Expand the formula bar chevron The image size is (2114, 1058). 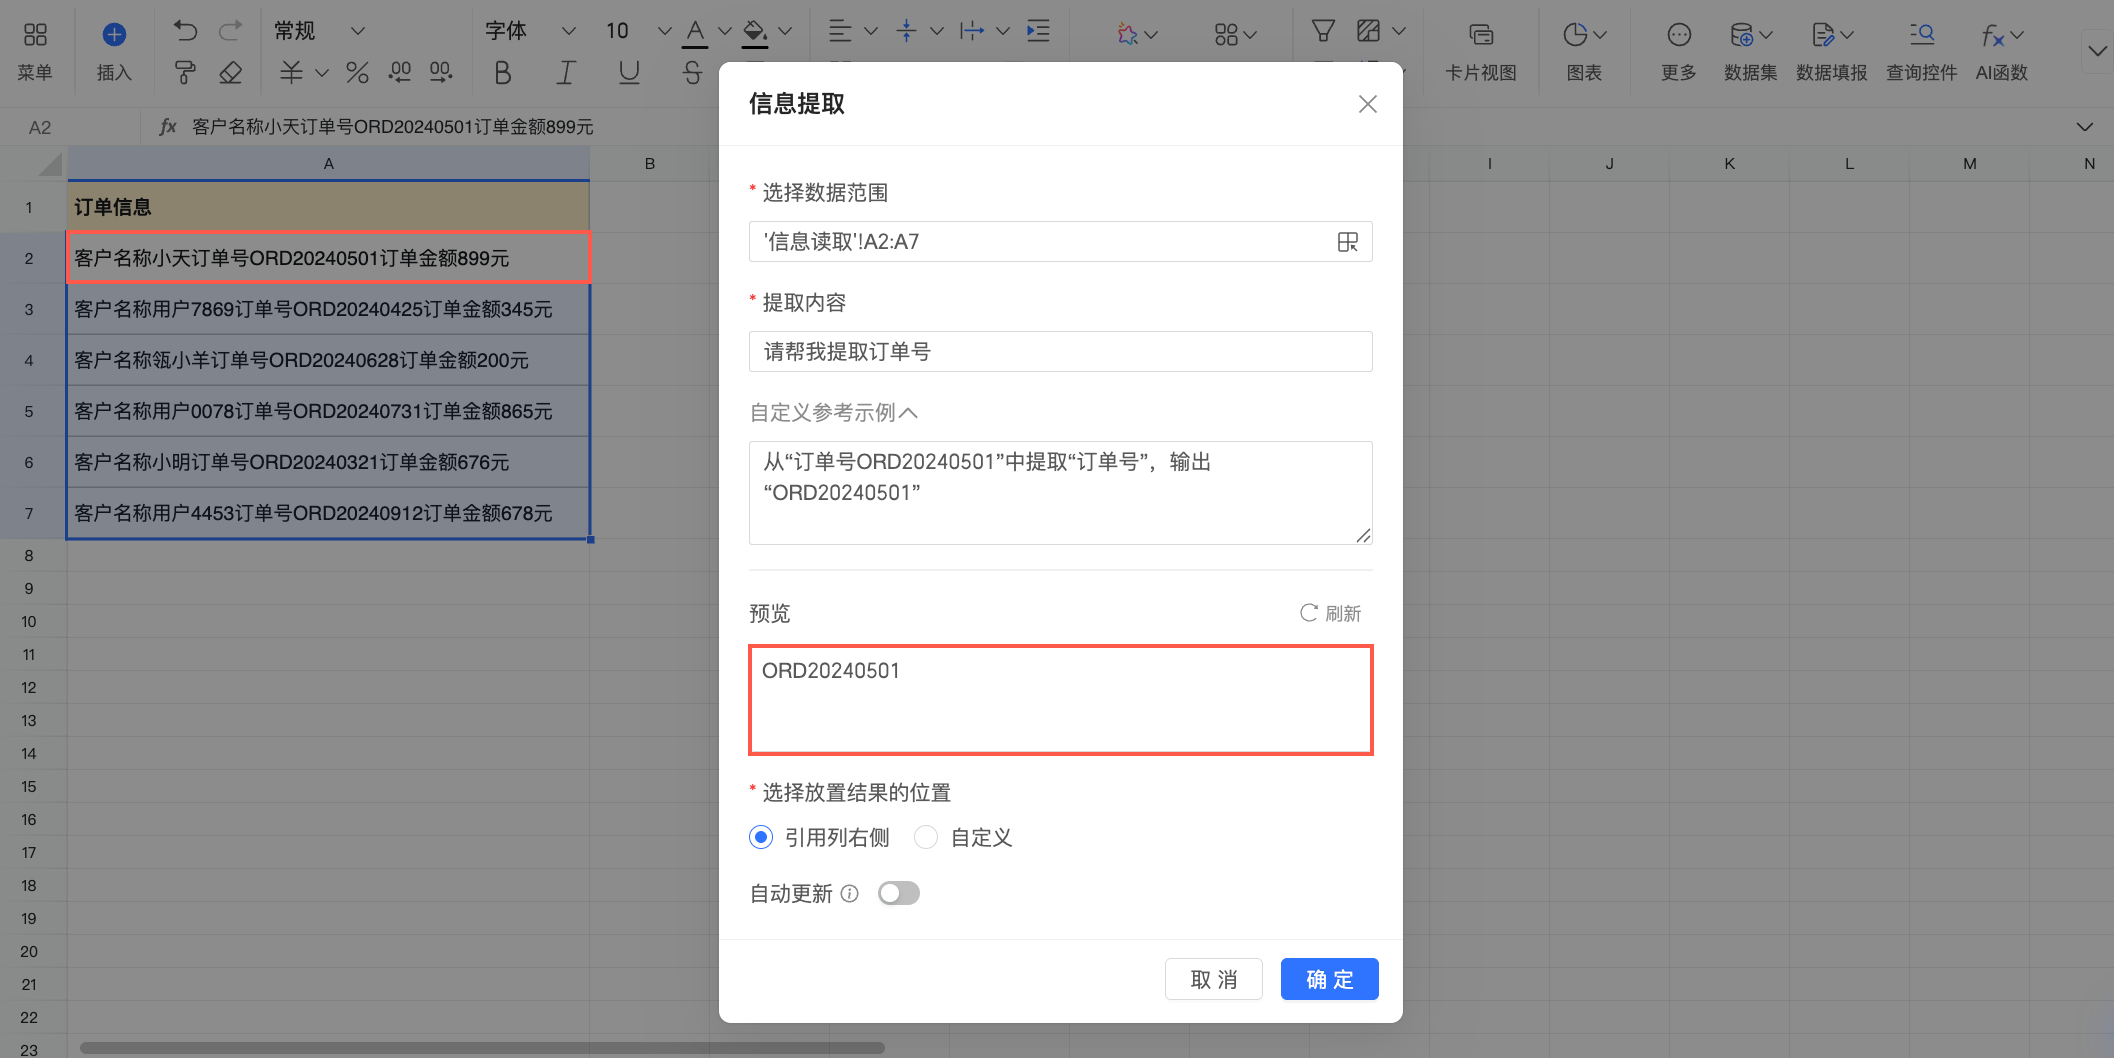pos(2085,127)
